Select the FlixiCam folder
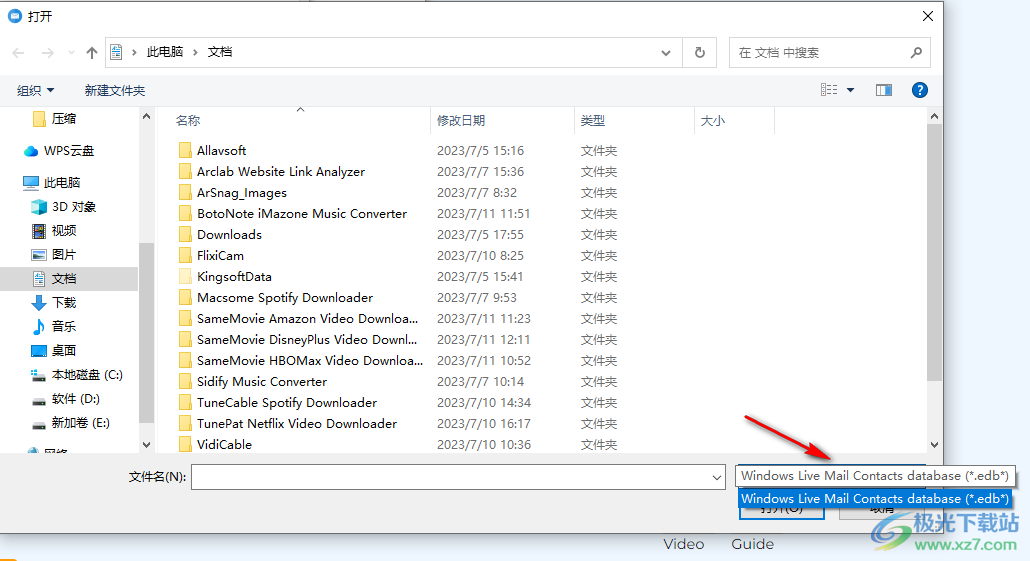Screen dimensions: 1030x561 [x=220, y=256]
